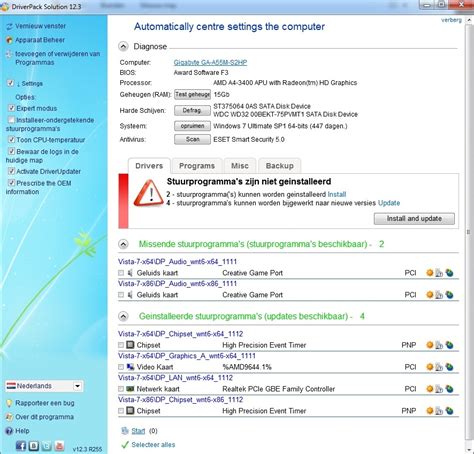Collapse the Geinstalleerde stuurprogramma's section
474x454 pixels.
(x=123, y=316)
